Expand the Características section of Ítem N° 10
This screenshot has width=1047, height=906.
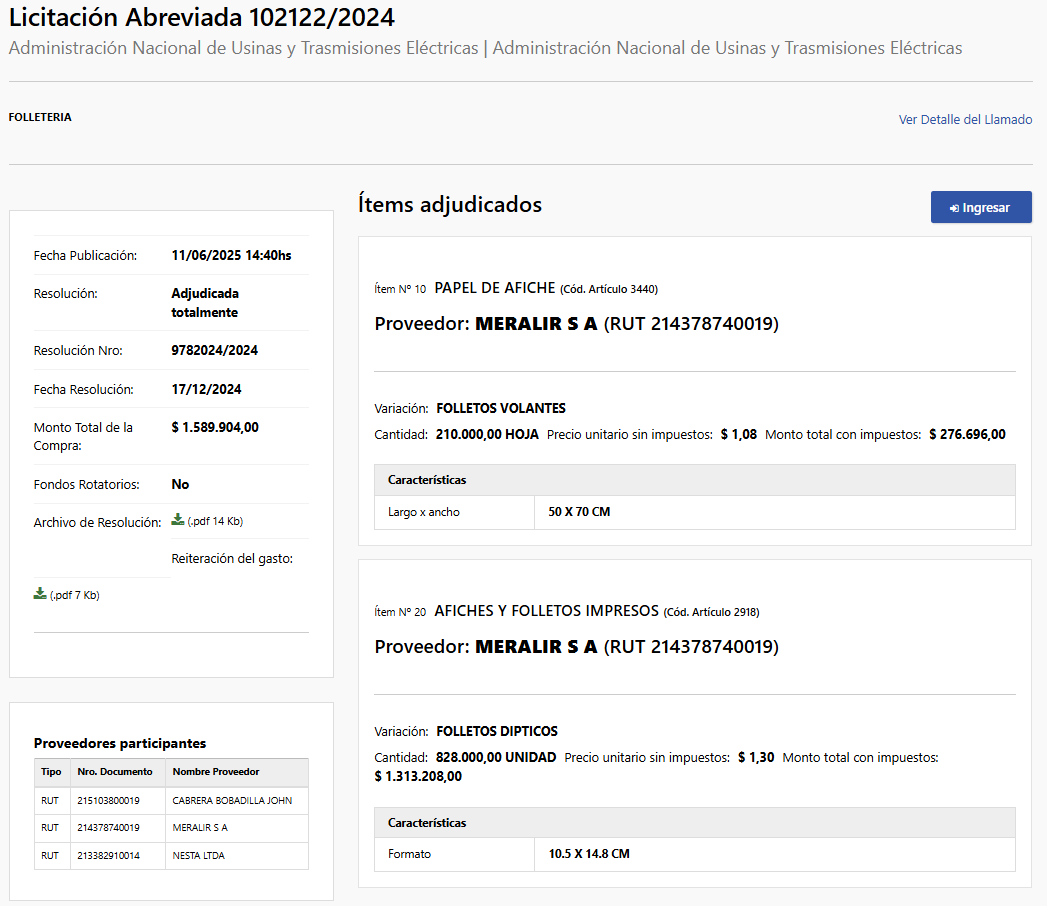pyautogui.click(x=420, y=480)
